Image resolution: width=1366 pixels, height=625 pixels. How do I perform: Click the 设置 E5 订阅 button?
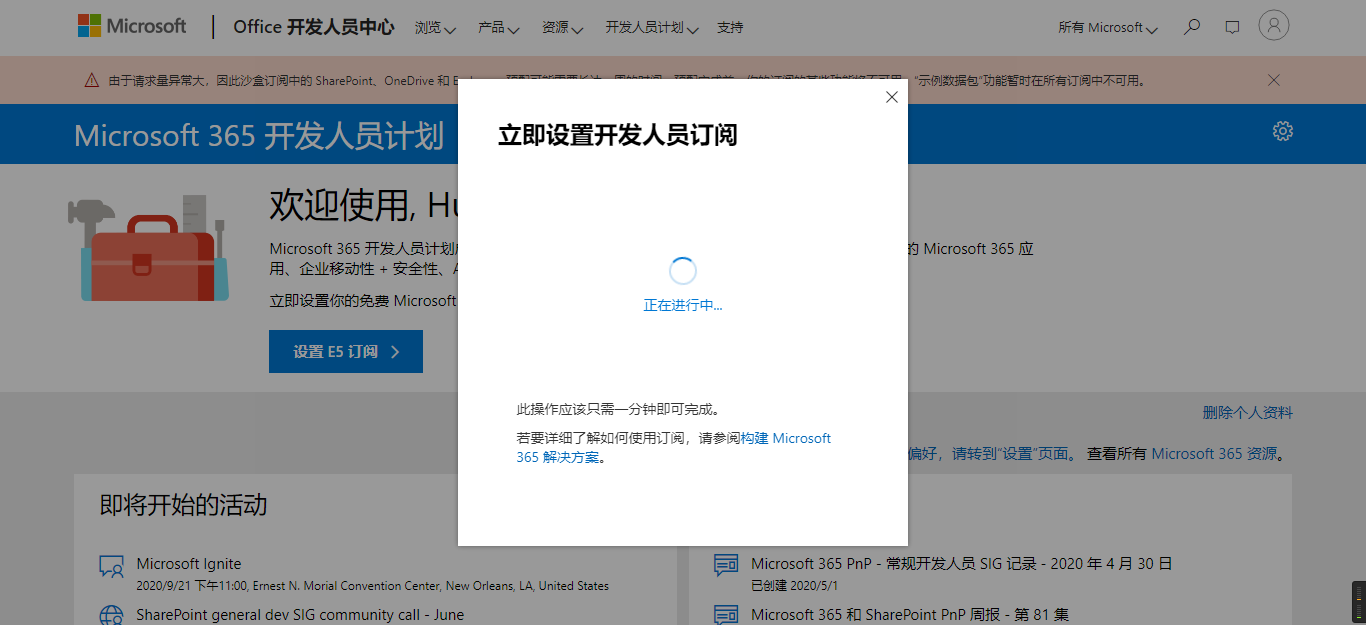tap(346, 352)
